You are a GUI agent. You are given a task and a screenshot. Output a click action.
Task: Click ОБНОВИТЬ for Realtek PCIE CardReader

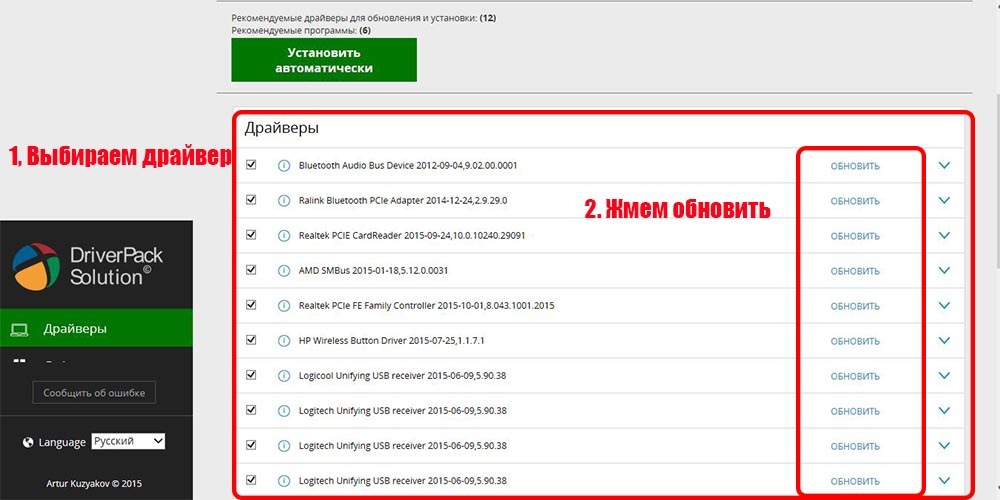coord(855,236)
